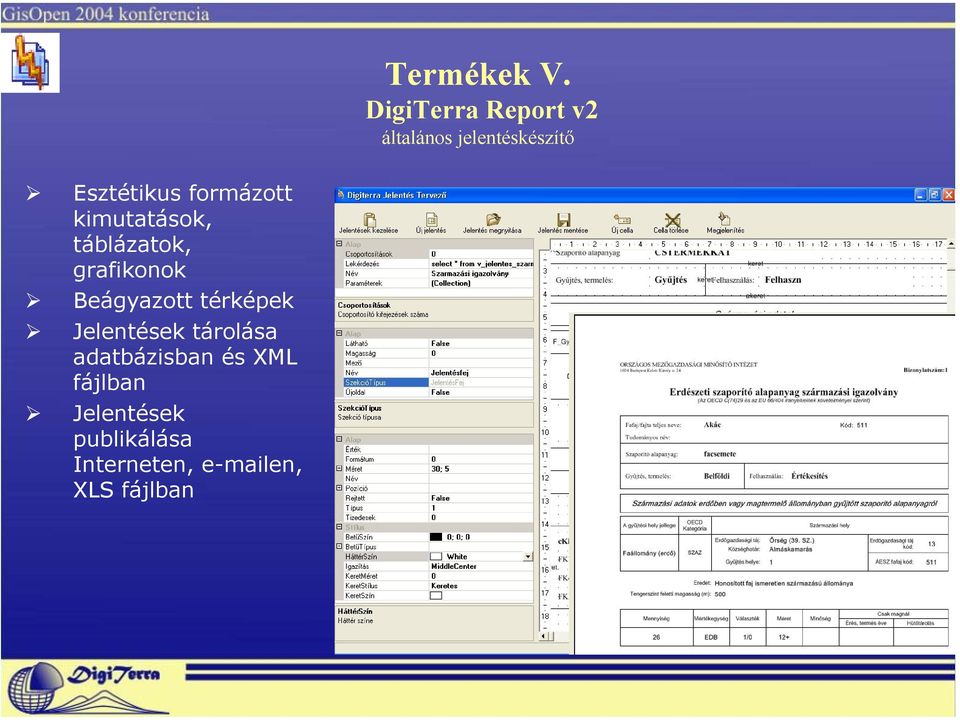
Task: Expand the Méret property node
Action: [339, 468]
